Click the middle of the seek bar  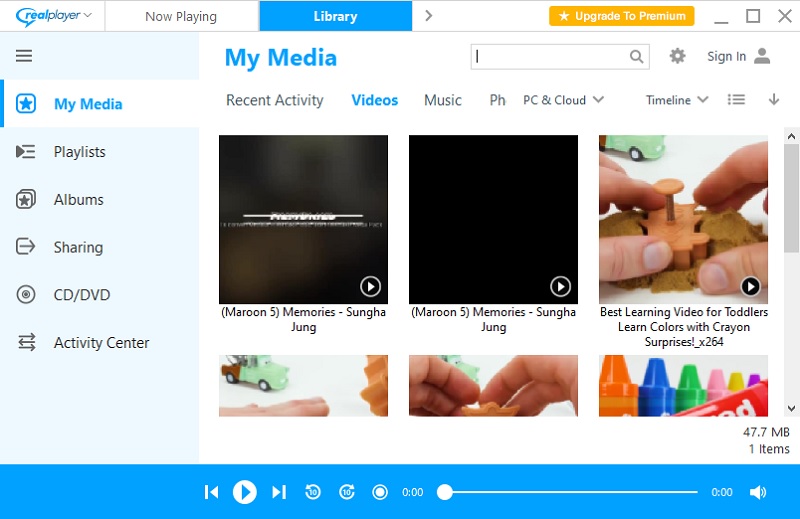[x=567, y=492]
